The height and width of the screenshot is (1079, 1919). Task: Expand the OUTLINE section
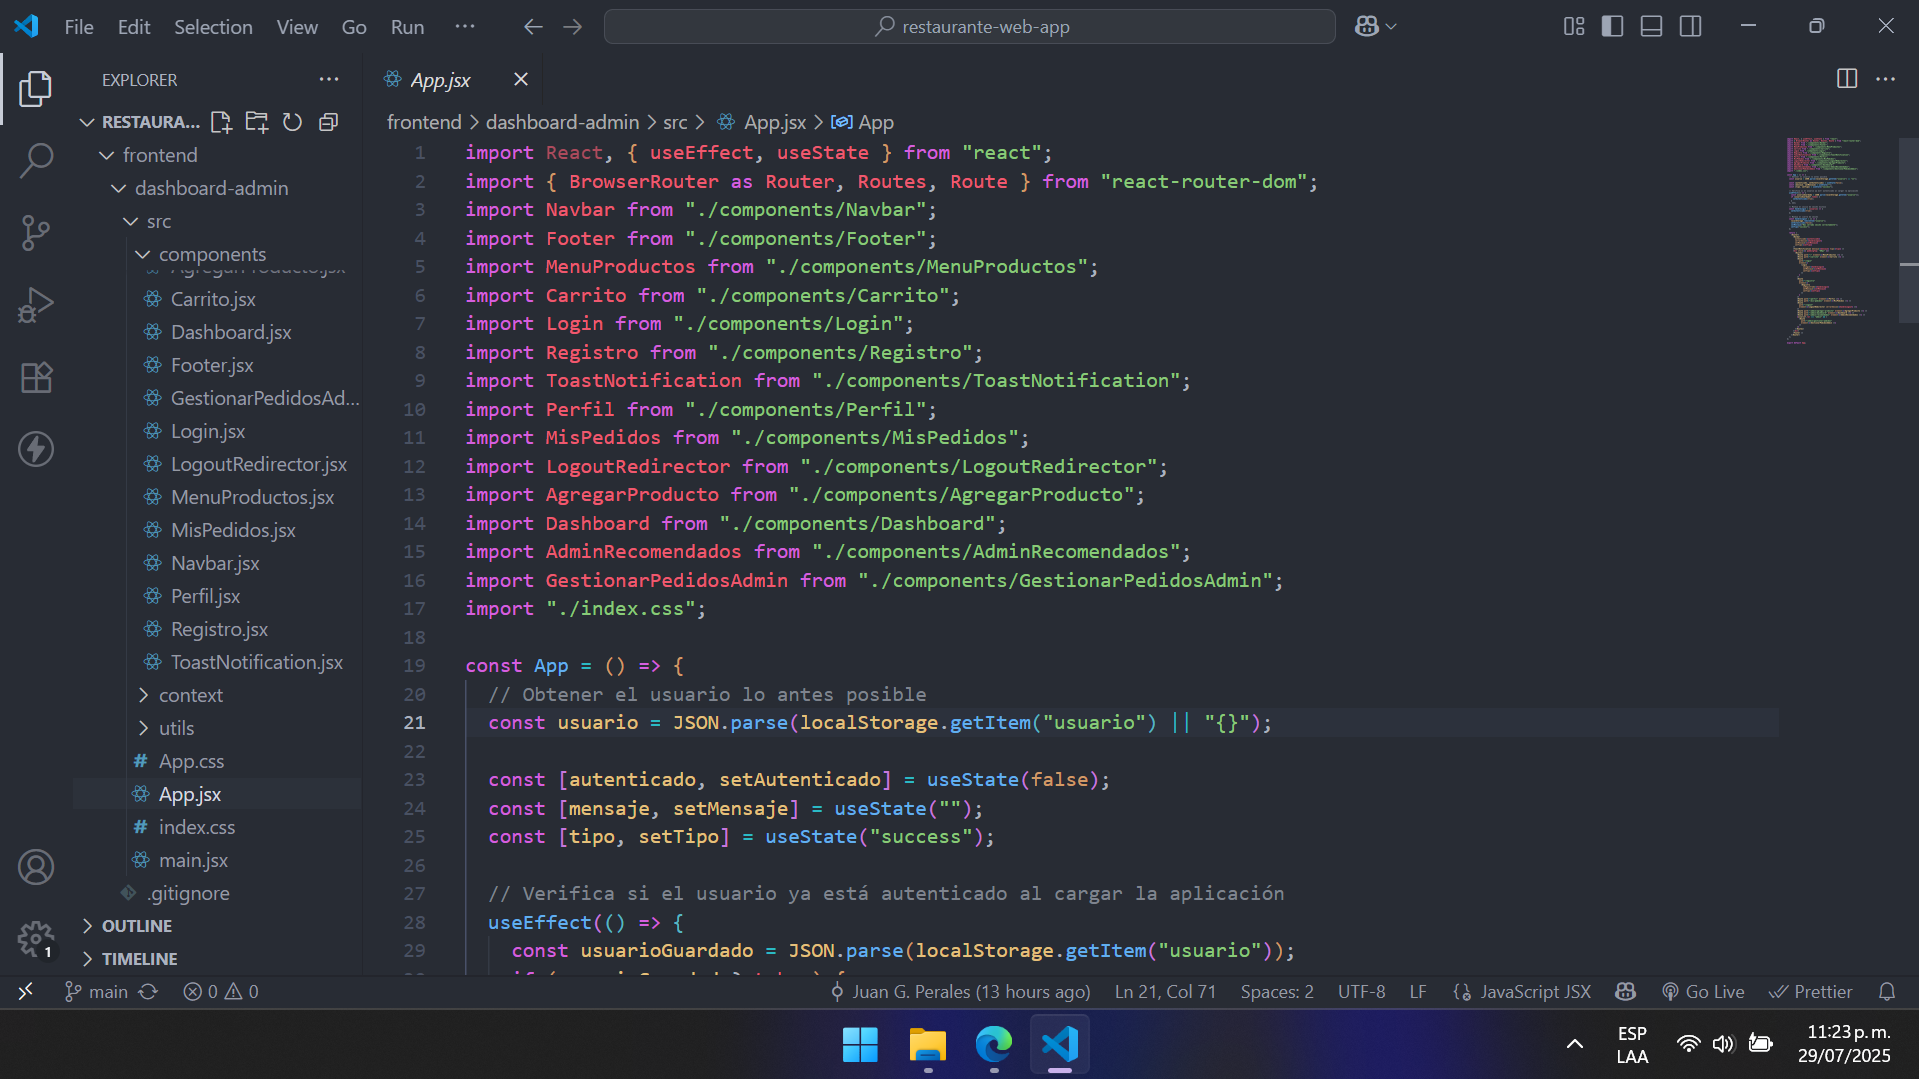point(137,926)
